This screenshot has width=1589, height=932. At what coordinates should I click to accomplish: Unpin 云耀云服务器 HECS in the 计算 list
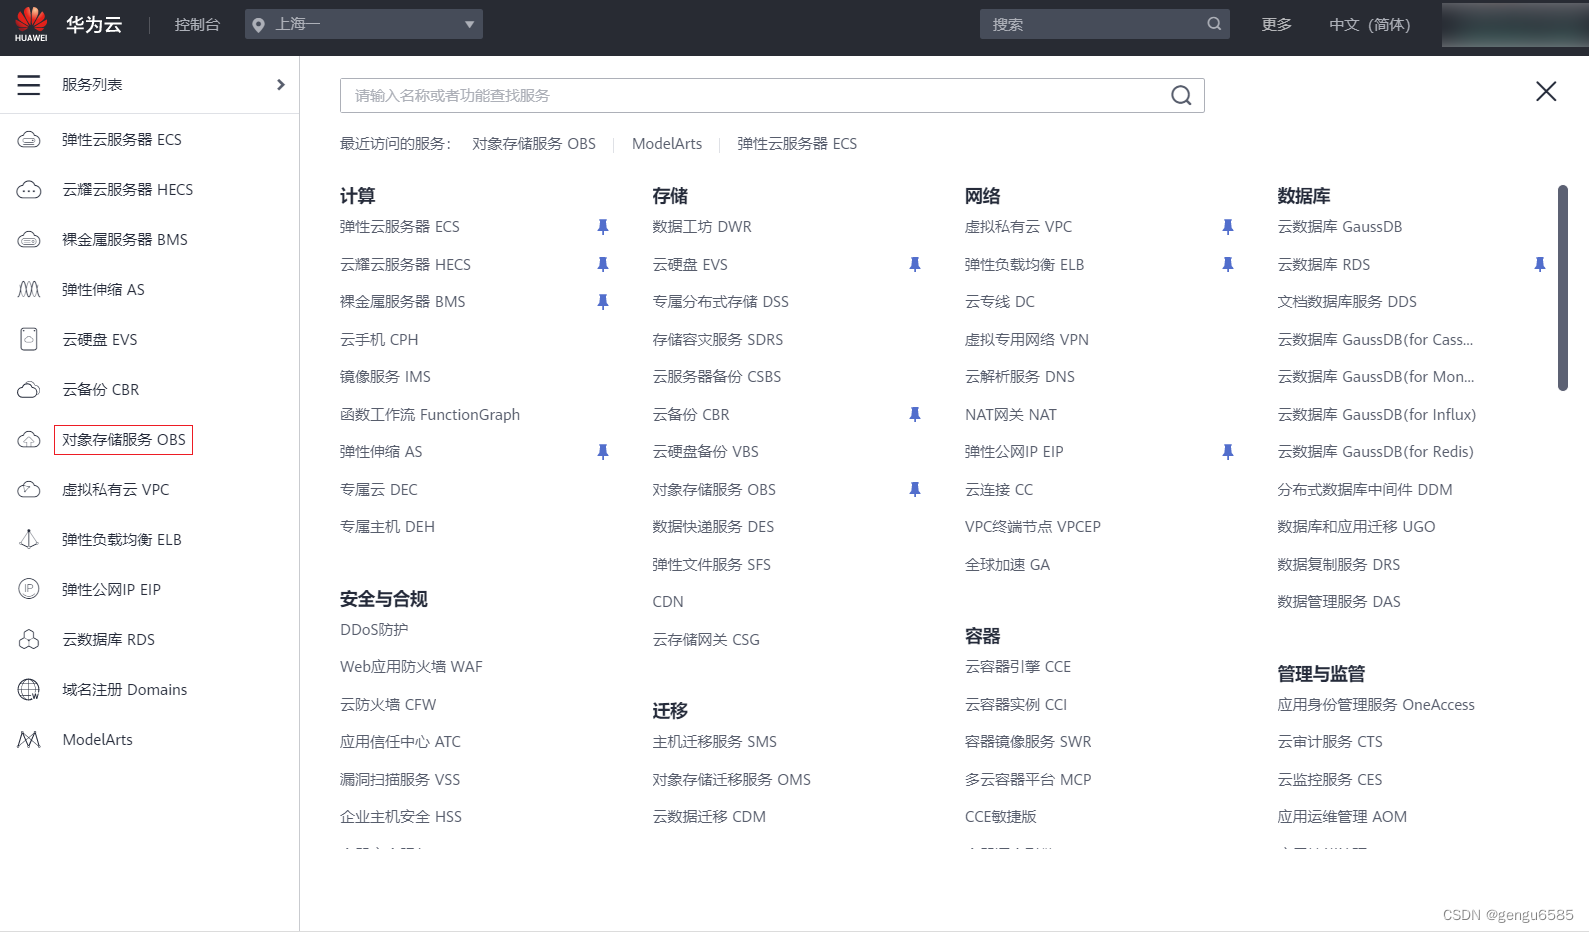coord(603,265)
